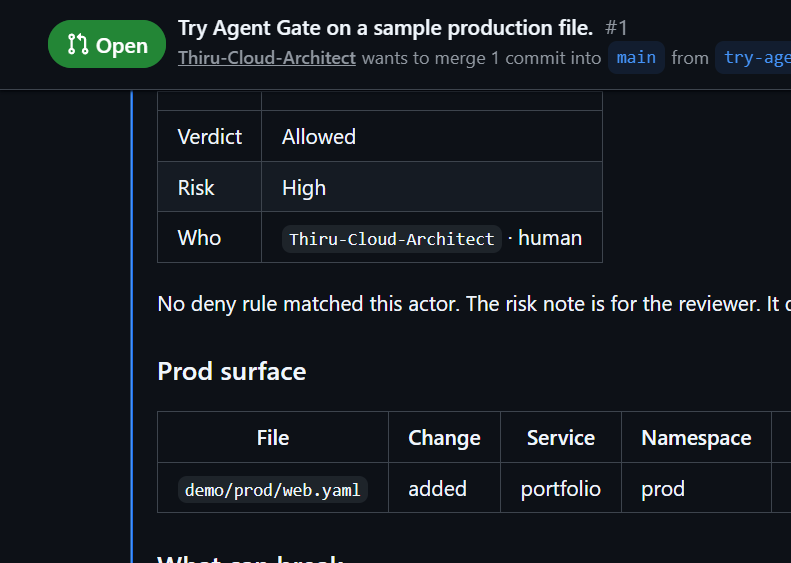This screenshot has width=791, height=563.
Task: Click the green Open status badge
Action: [107, 44]
